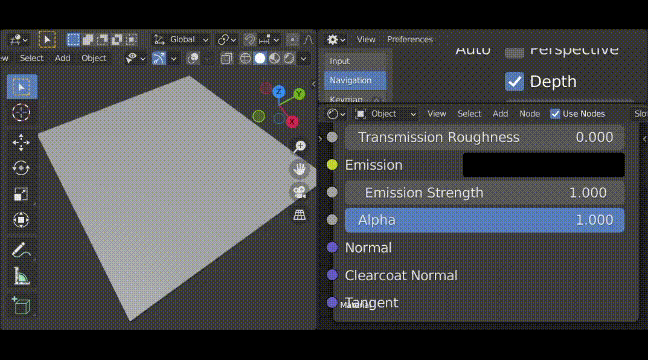Activate the Measure tool

[x=21, y=276]
